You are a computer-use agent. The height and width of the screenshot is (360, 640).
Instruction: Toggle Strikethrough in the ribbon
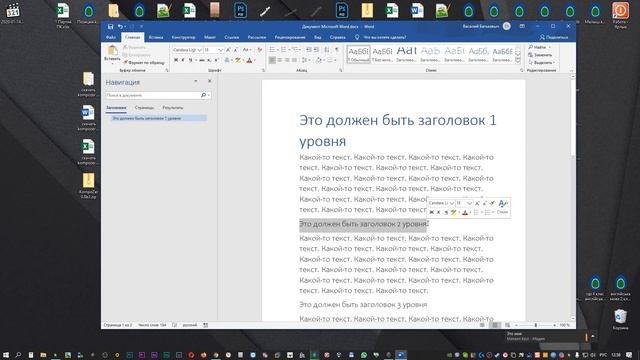(x=202, y=60)
